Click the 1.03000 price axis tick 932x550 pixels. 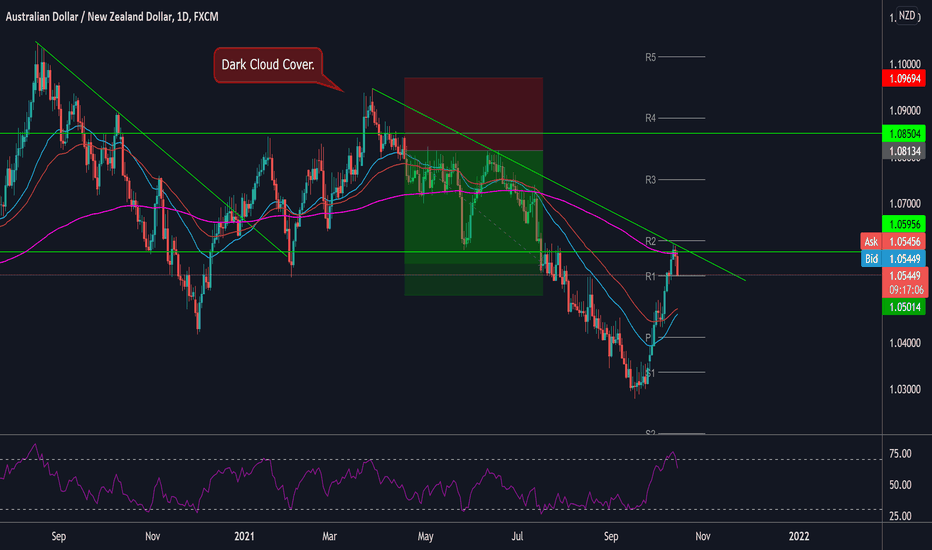[x=905, y=389]
